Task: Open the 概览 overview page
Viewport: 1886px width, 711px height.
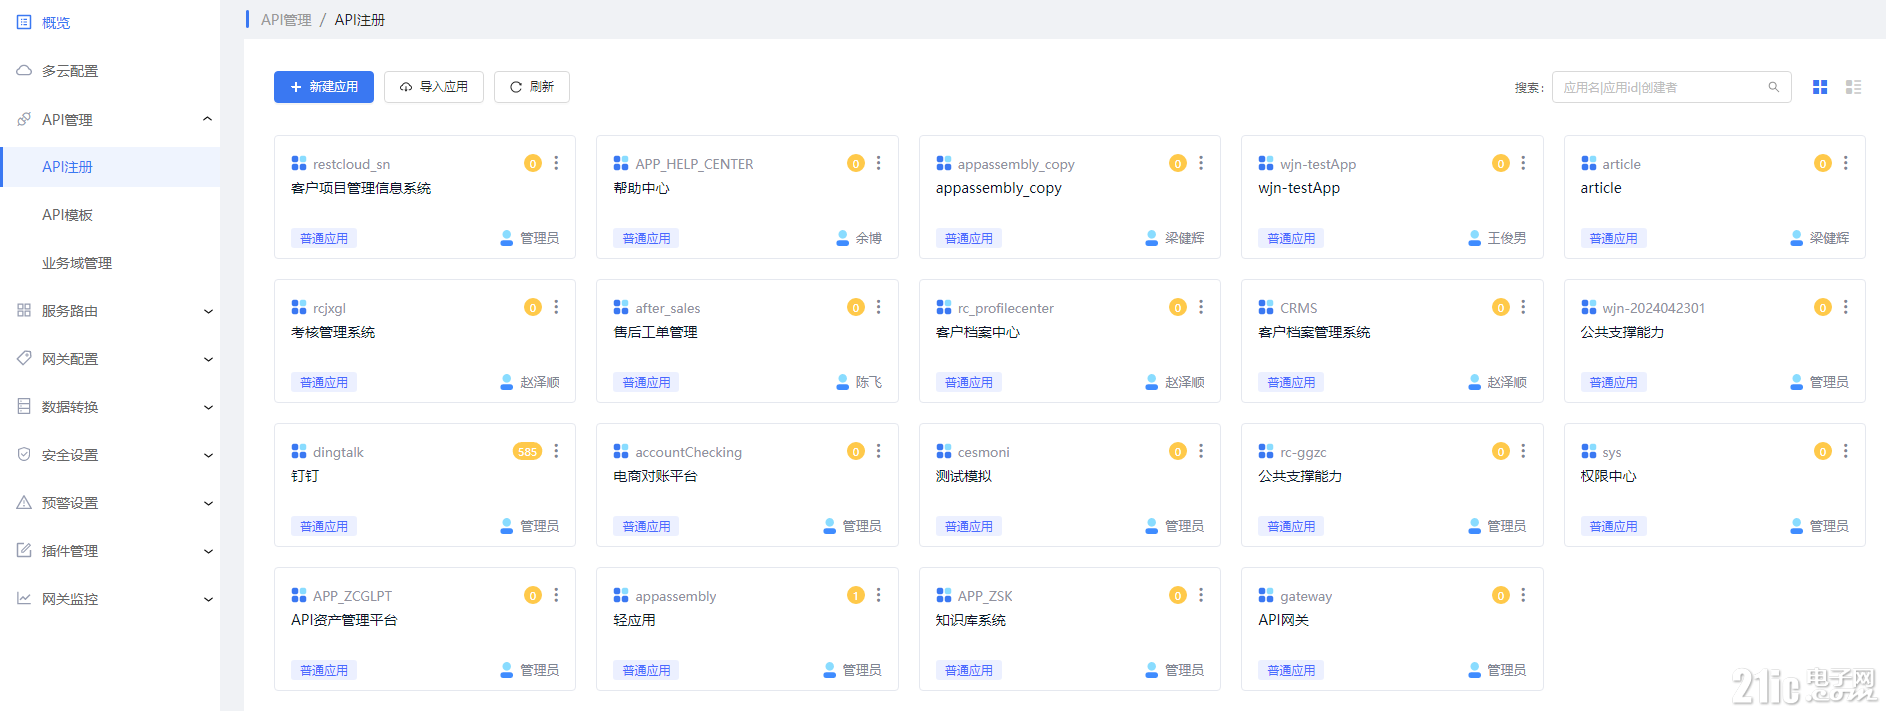Action: 110,22
